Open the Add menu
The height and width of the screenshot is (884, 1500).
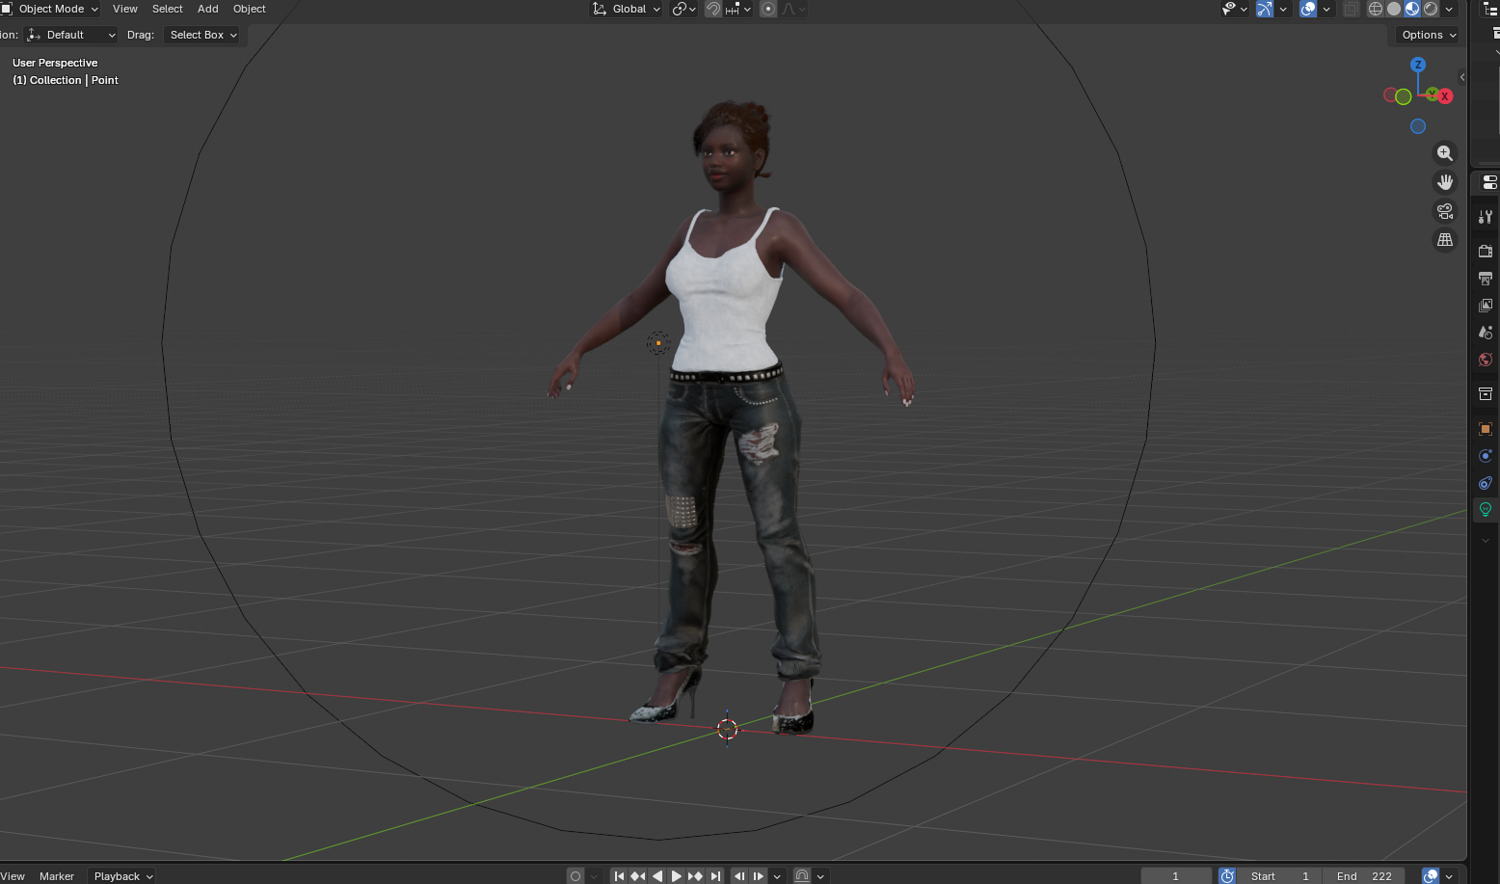[208, 9]
